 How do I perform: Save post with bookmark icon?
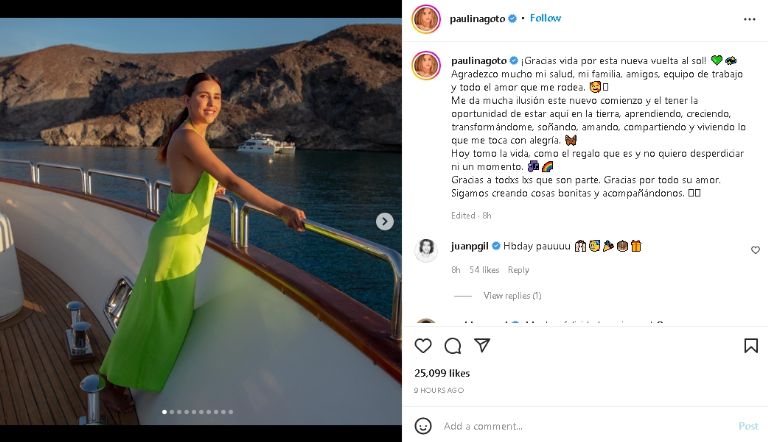point(750,345)
